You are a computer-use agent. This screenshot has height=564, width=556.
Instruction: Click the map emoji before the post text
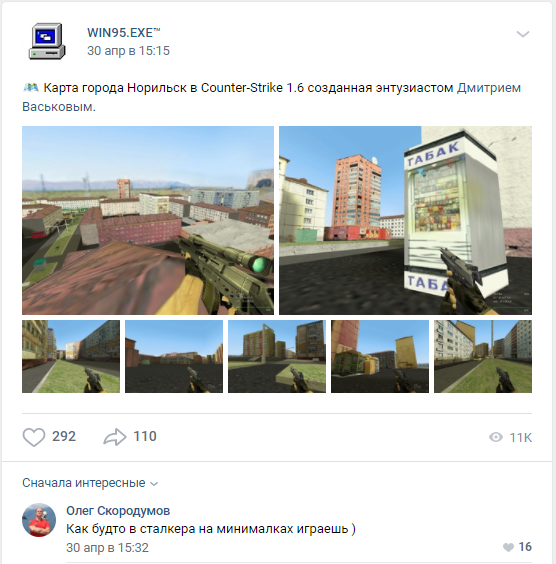[31, 87]
